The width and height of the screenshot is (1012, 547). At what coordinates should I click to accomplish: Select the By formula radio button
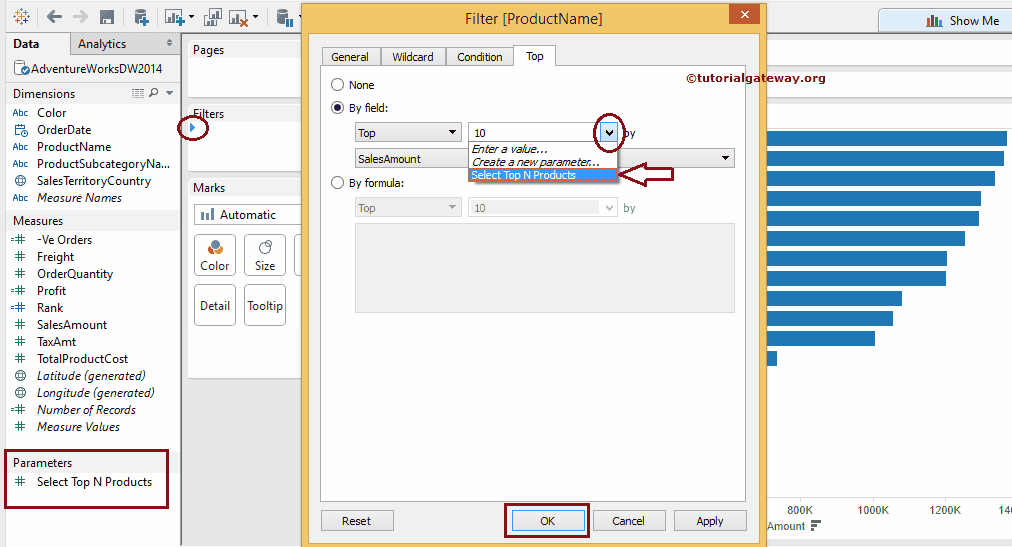click(338, 183)
